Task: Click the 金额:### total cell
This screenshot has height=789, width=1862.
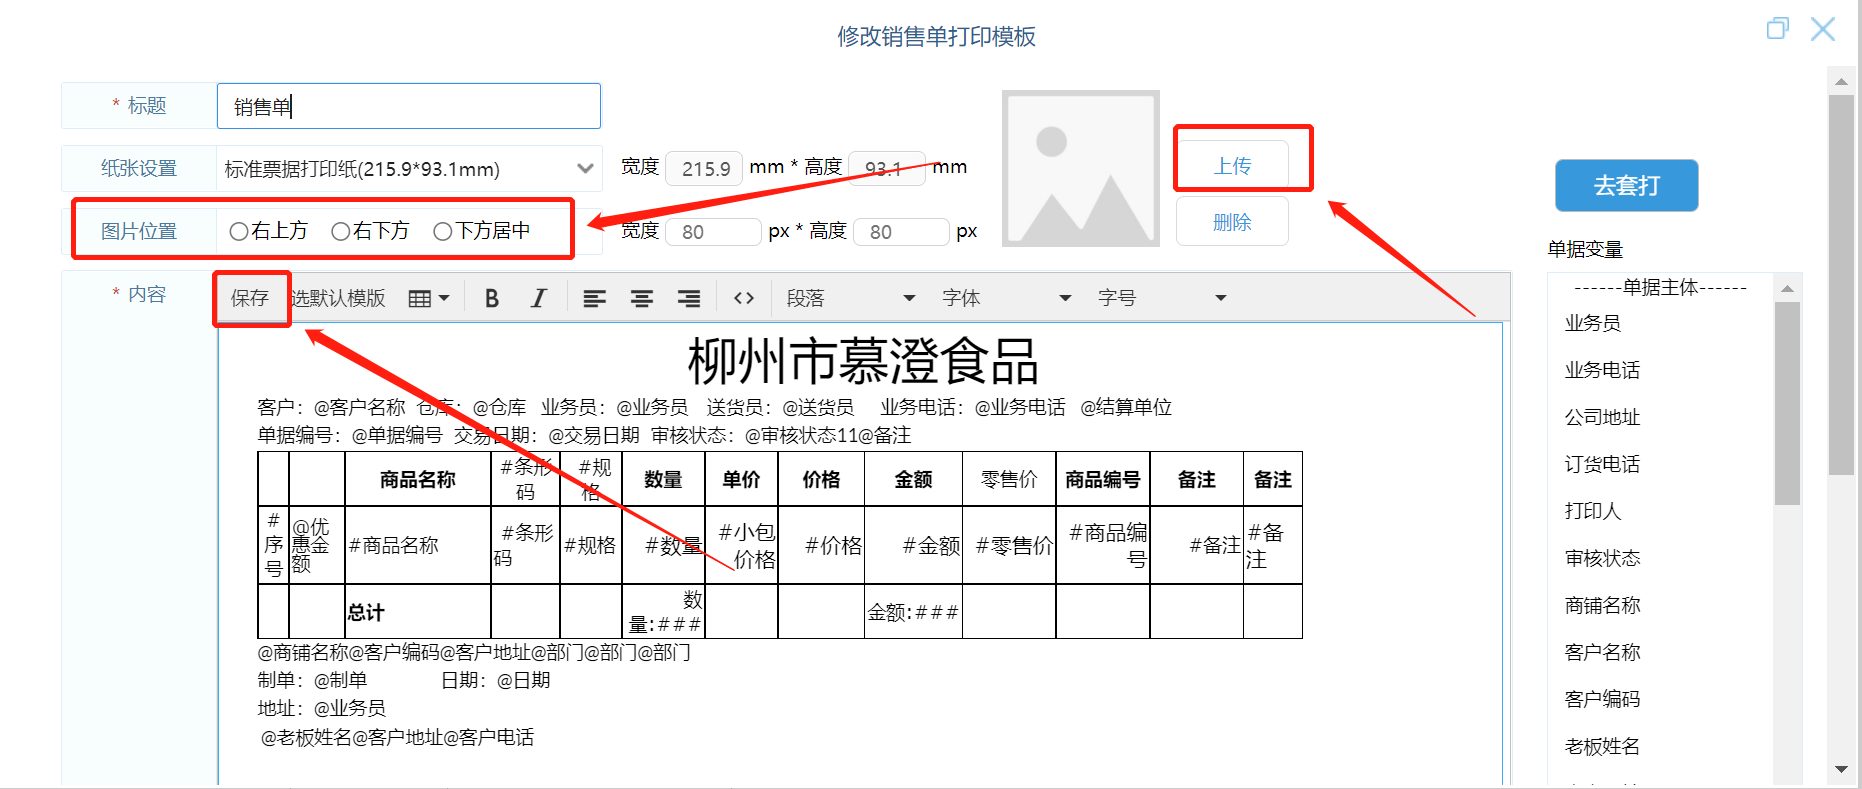Action: 913,612
